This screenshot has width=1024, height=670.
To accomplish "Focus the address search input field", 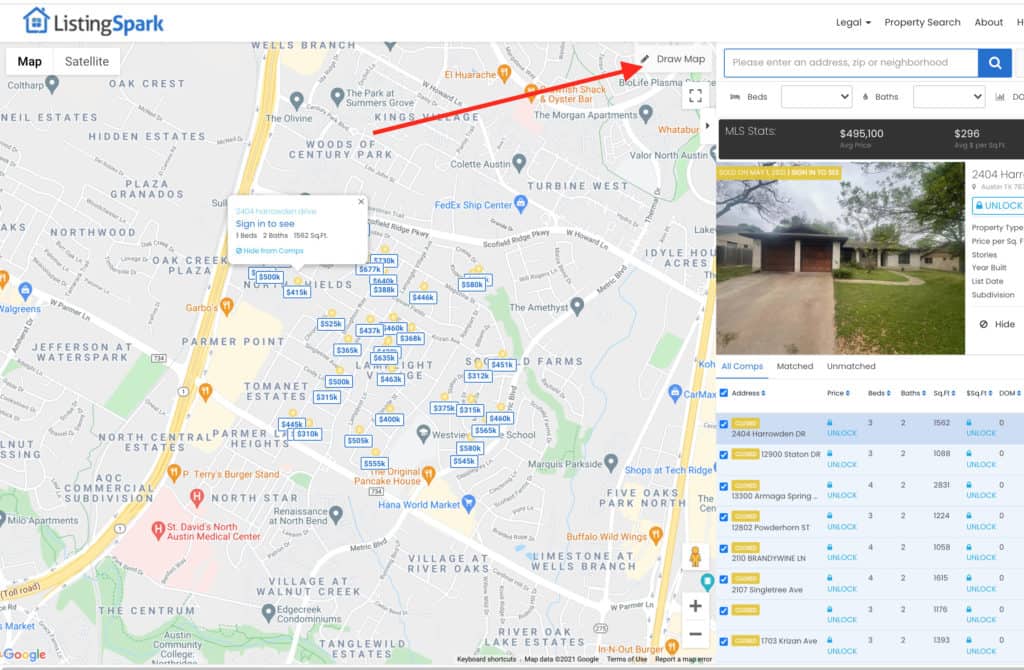I will tap(851, 63).
